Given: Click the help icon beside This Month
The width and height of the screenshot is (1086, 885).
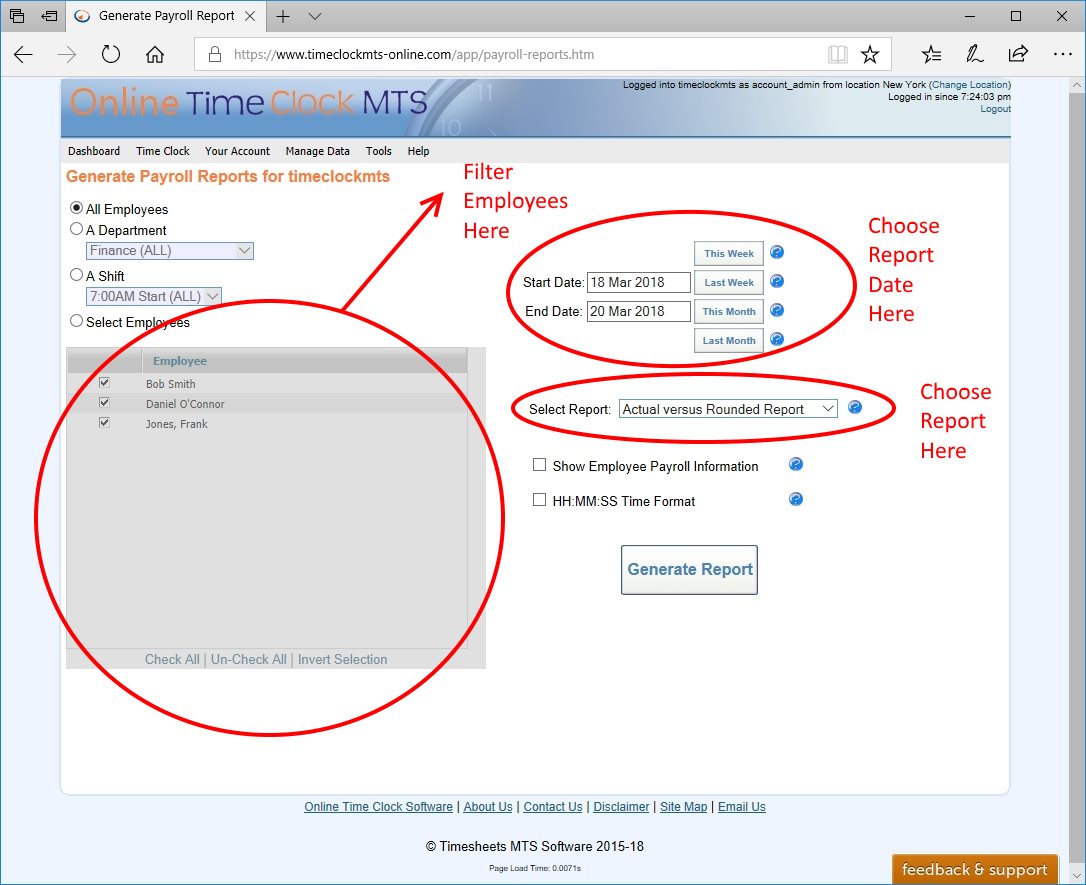Looking at the screenshot, I should pos(777,310).
